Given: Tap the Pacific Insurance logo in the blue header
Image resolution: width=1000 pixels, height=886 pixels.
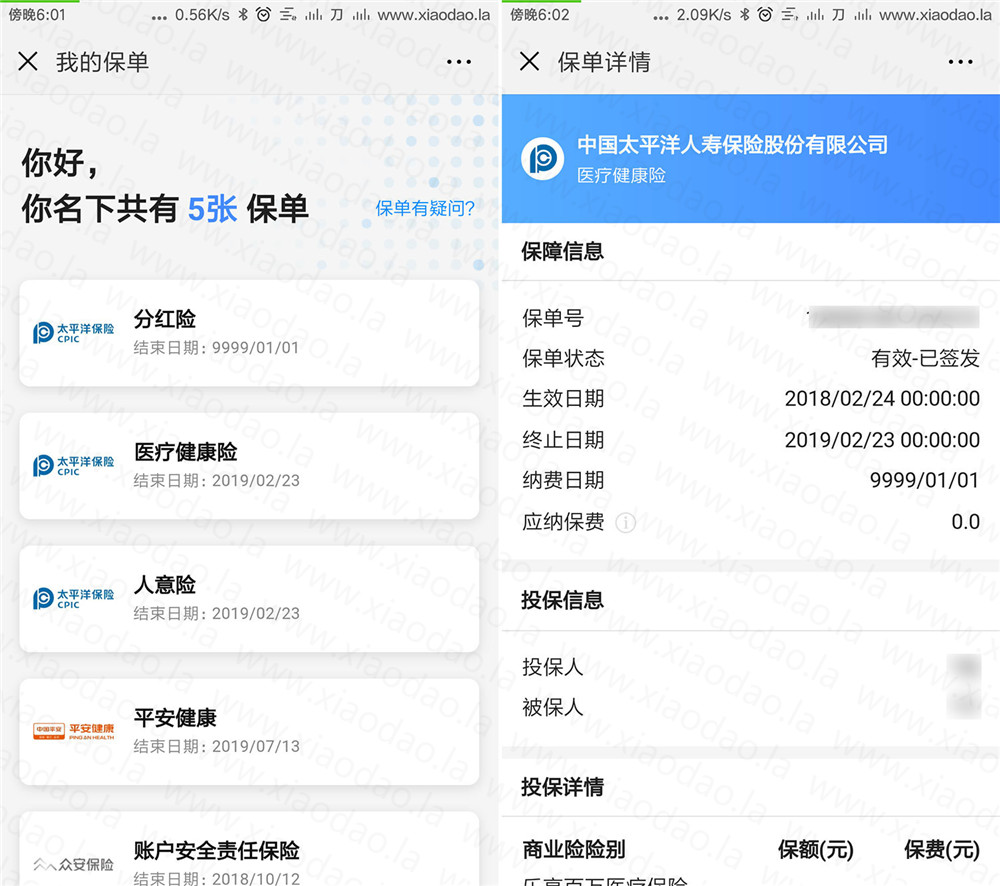Looking at the screenshot, I should 543,159.
